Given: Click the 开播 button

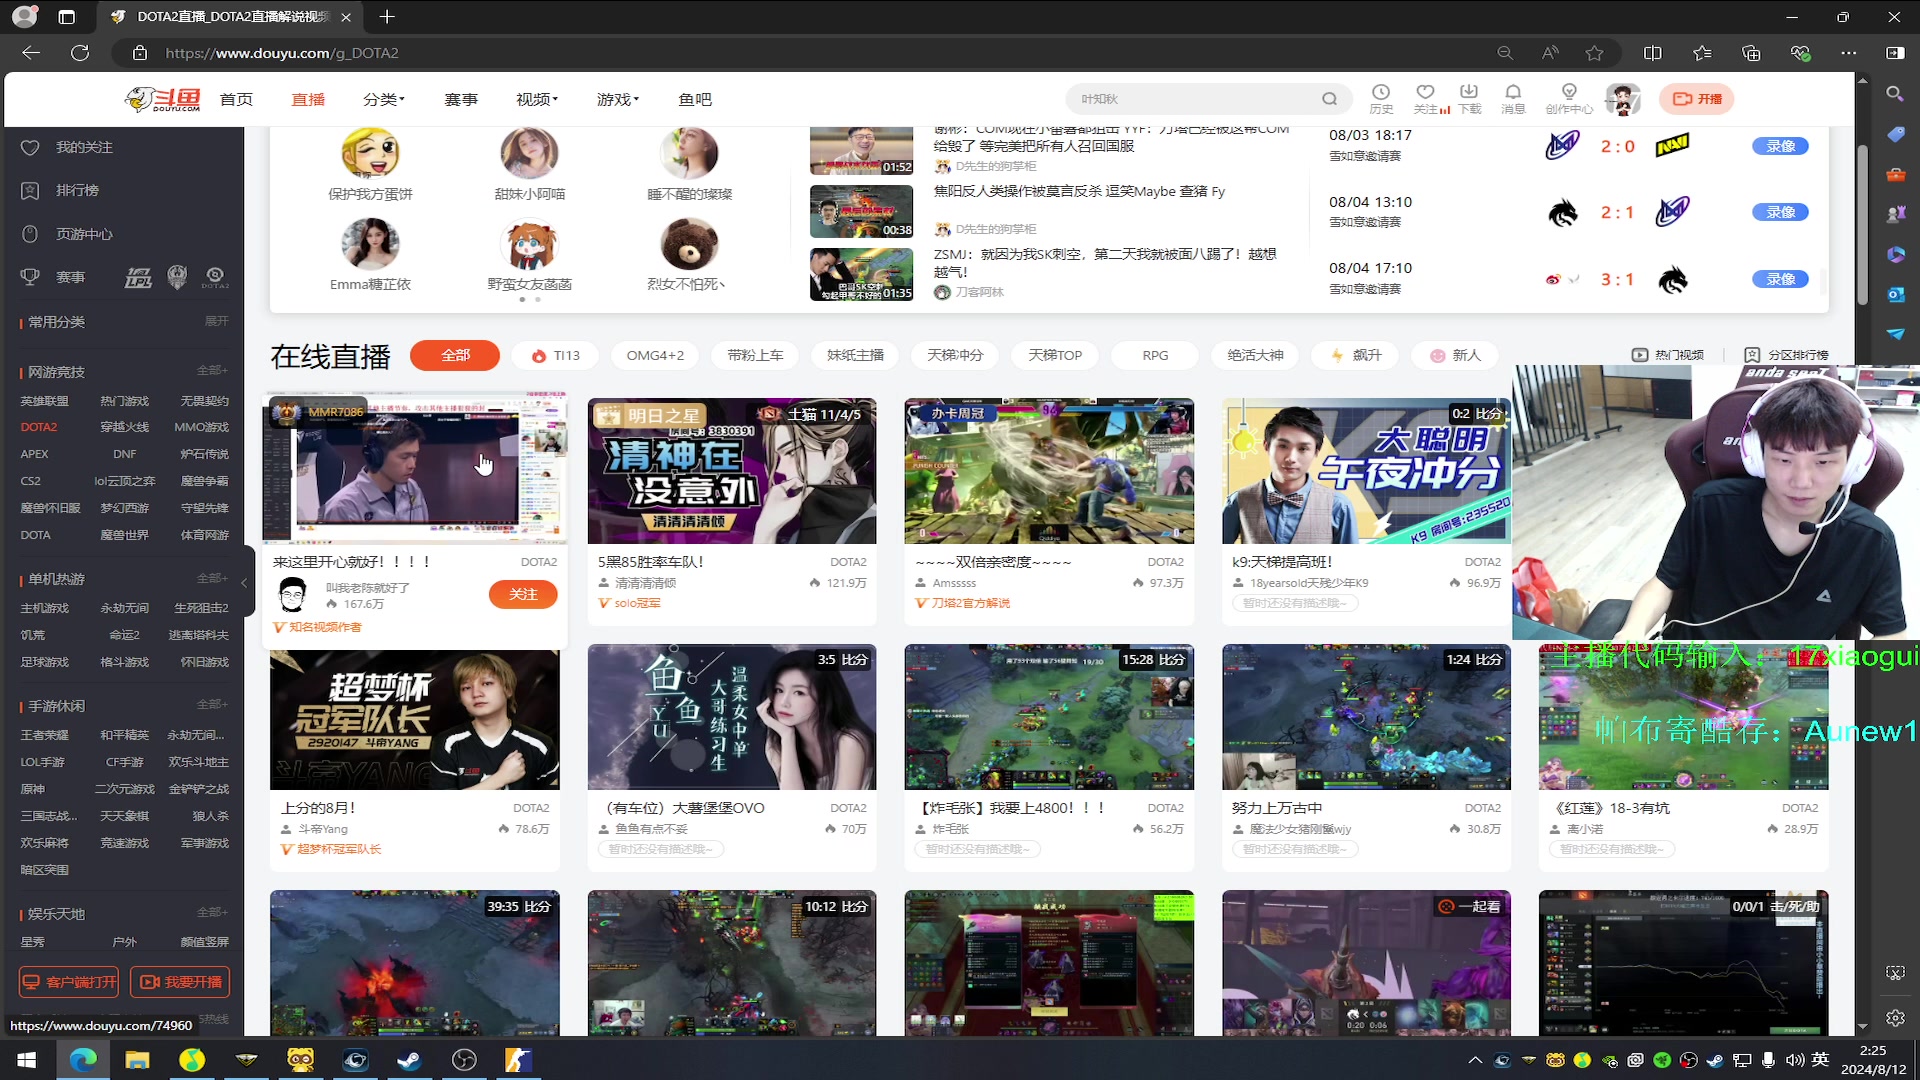Looking at the screenshot, I should tap(1697, 99).
